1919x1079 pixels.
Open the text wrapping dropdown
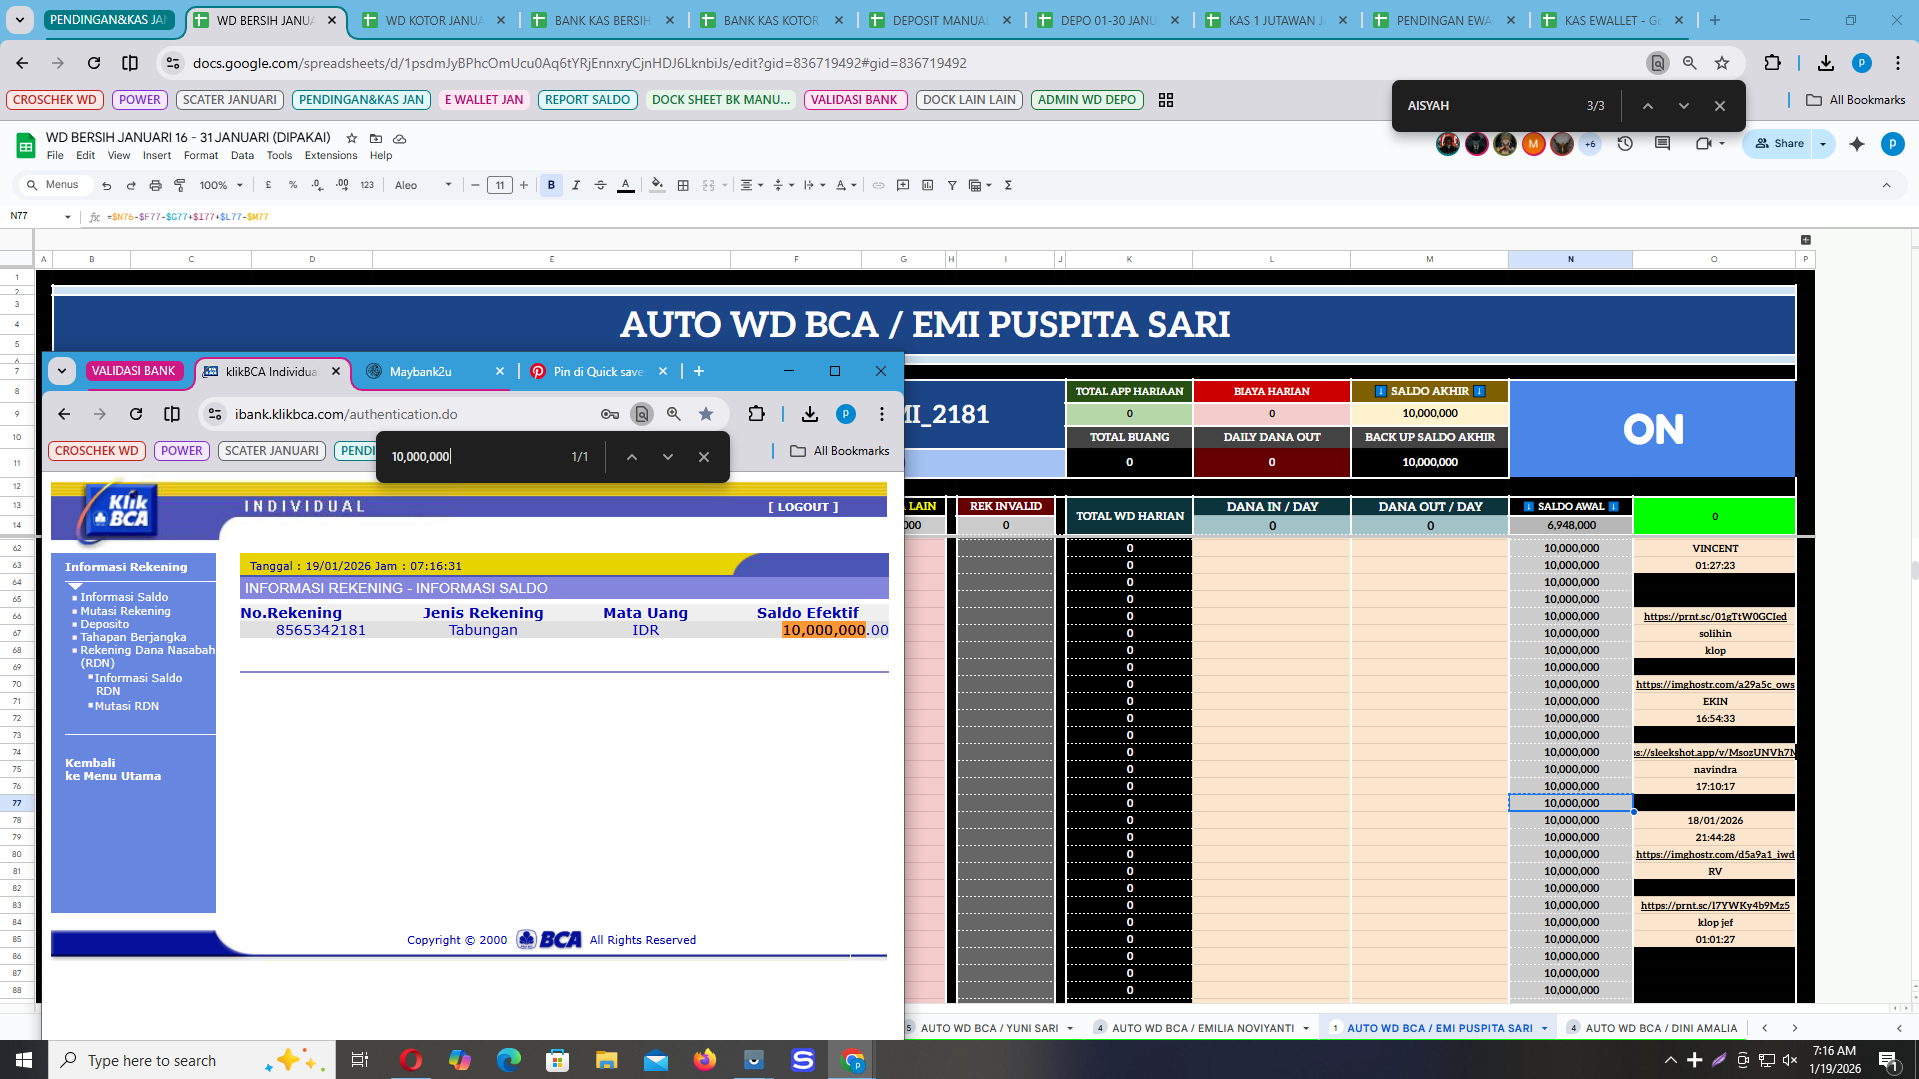[x=813, y=185]
